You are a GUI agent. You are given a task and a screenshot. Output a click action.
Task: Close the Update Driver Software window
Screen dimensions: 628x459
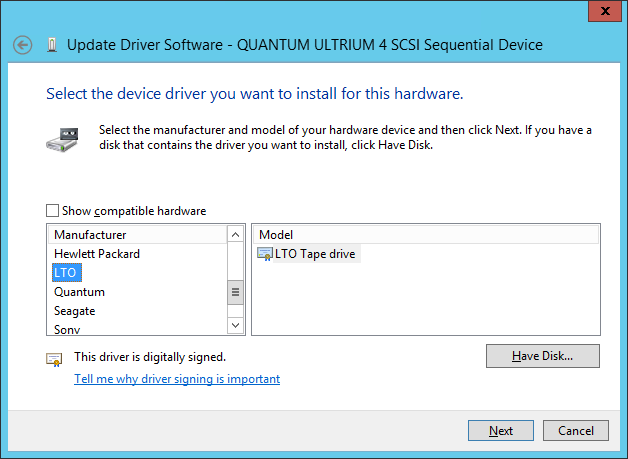point(605,11)
